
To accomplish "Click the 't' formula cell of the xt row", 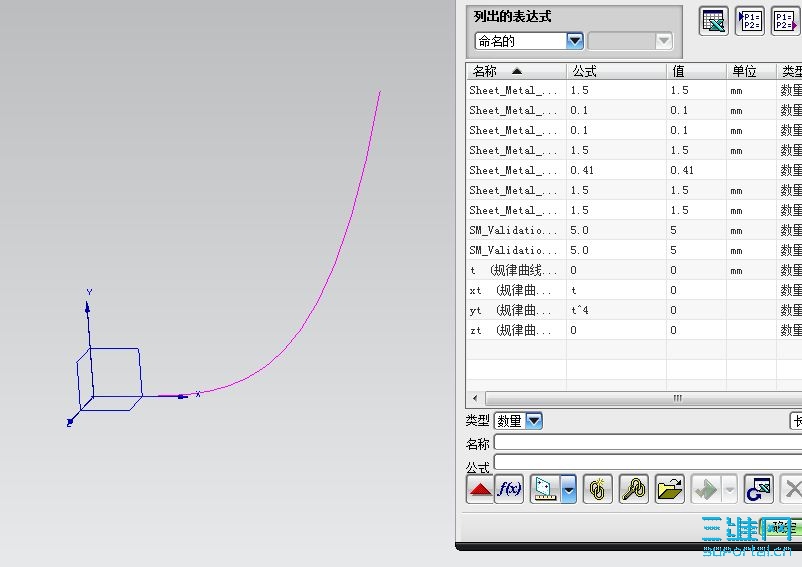I will coord(616,290).
